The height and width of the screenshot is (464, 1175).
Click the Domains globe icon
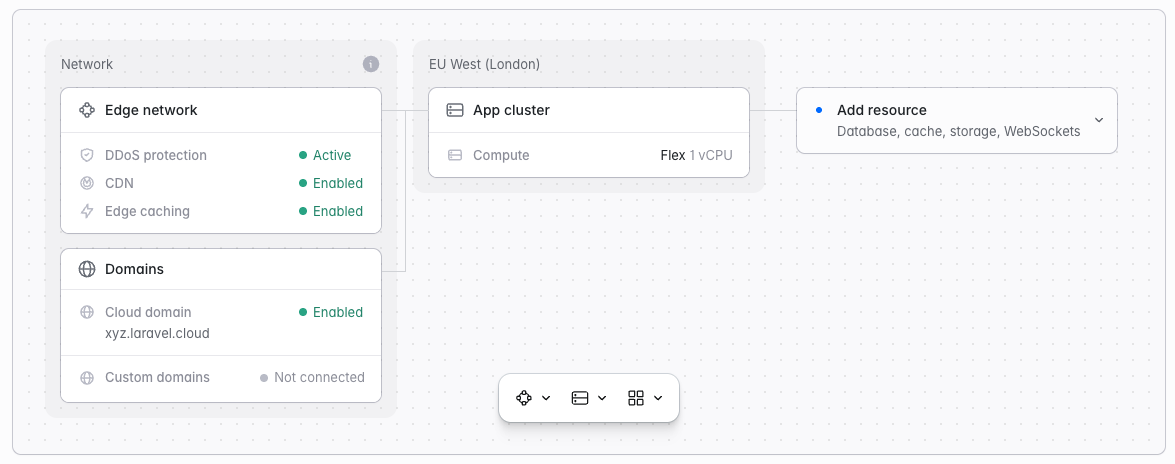click(87, 269)
